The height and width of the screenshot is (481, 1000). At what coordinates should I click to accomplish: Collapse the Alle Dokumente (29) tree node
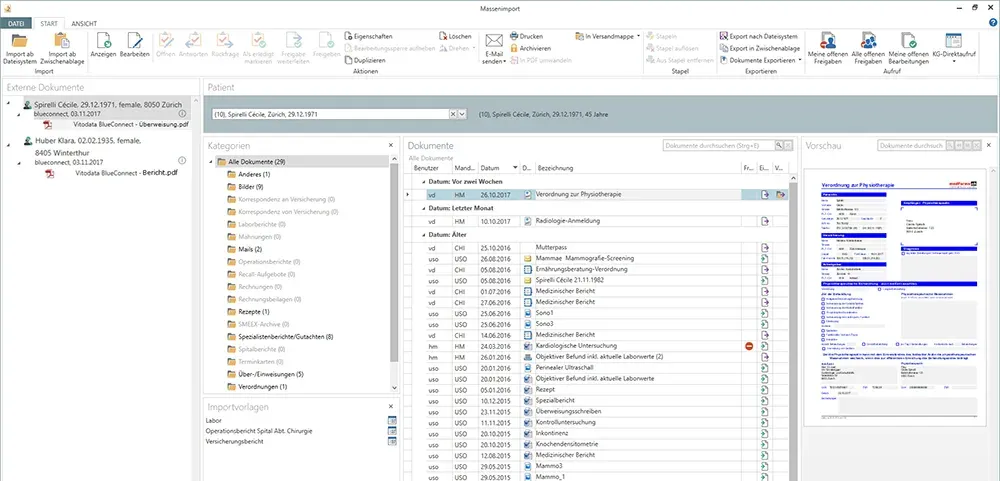(x=210, y=162)
